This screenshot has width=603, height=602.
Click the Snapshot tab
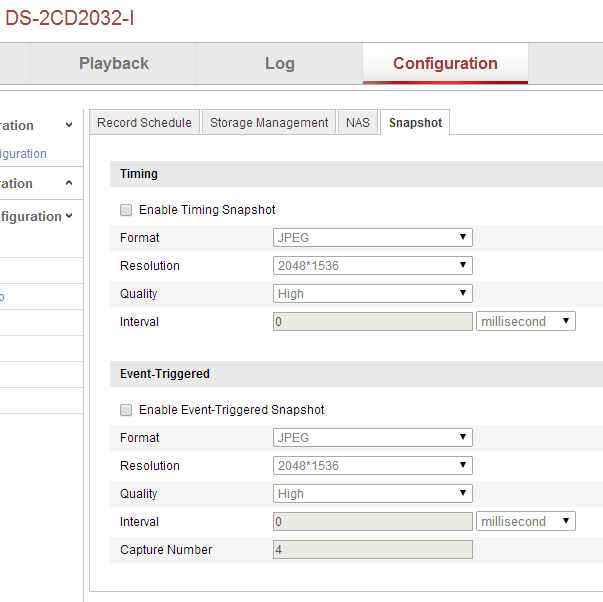click(415, 122)
